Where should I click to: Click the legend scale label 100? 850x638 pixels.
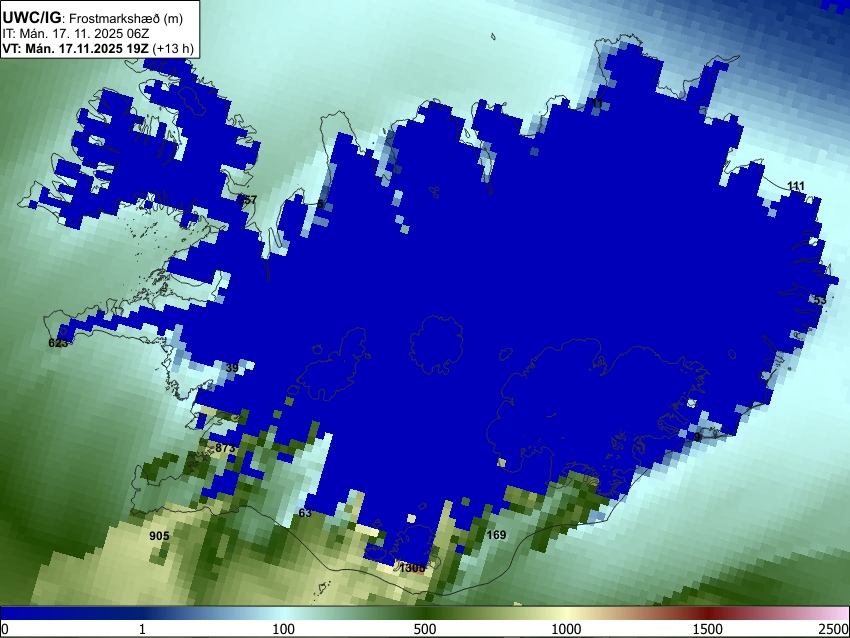284,629
